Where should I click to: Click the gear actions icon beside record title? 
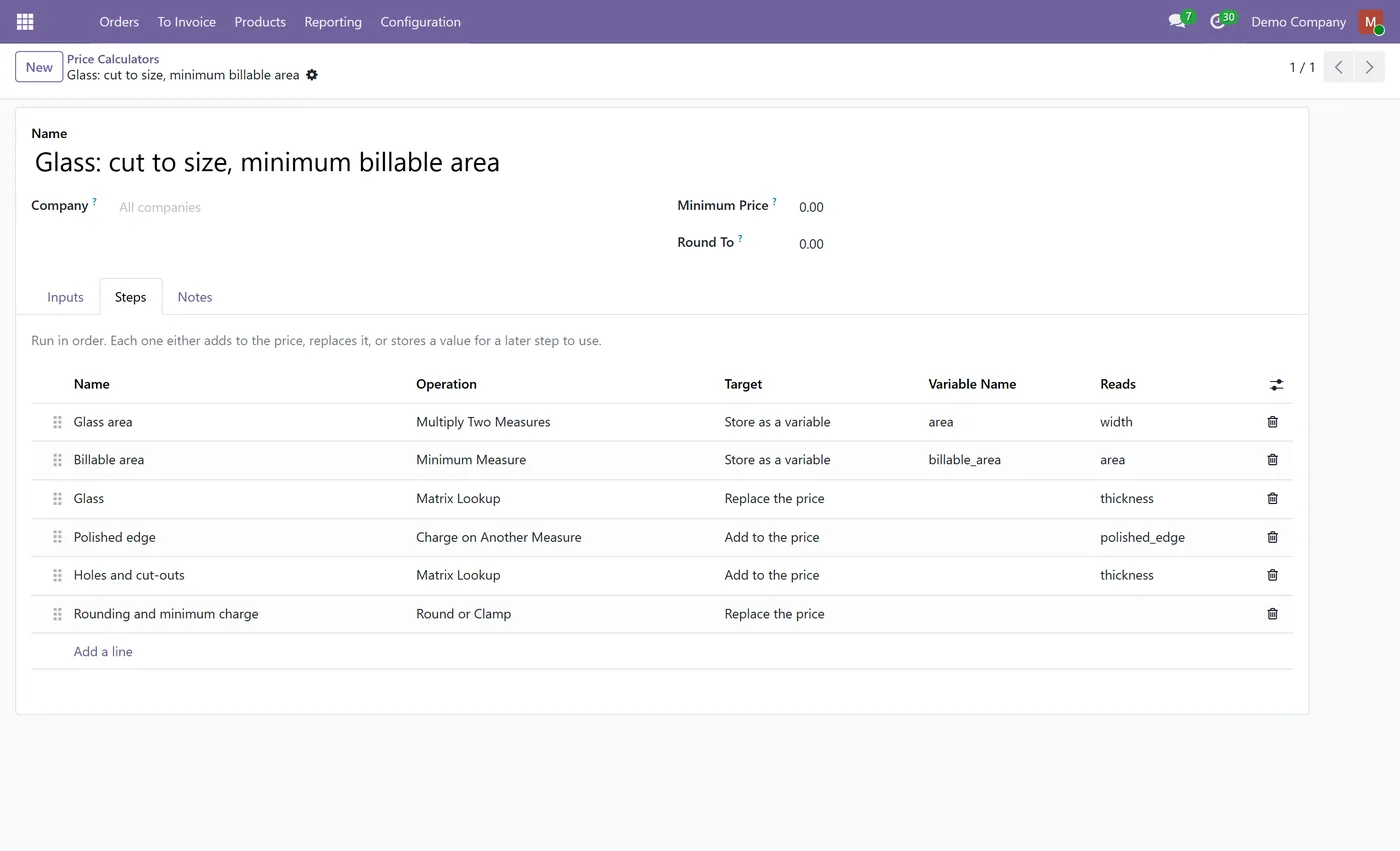click(x=312, y=75)
